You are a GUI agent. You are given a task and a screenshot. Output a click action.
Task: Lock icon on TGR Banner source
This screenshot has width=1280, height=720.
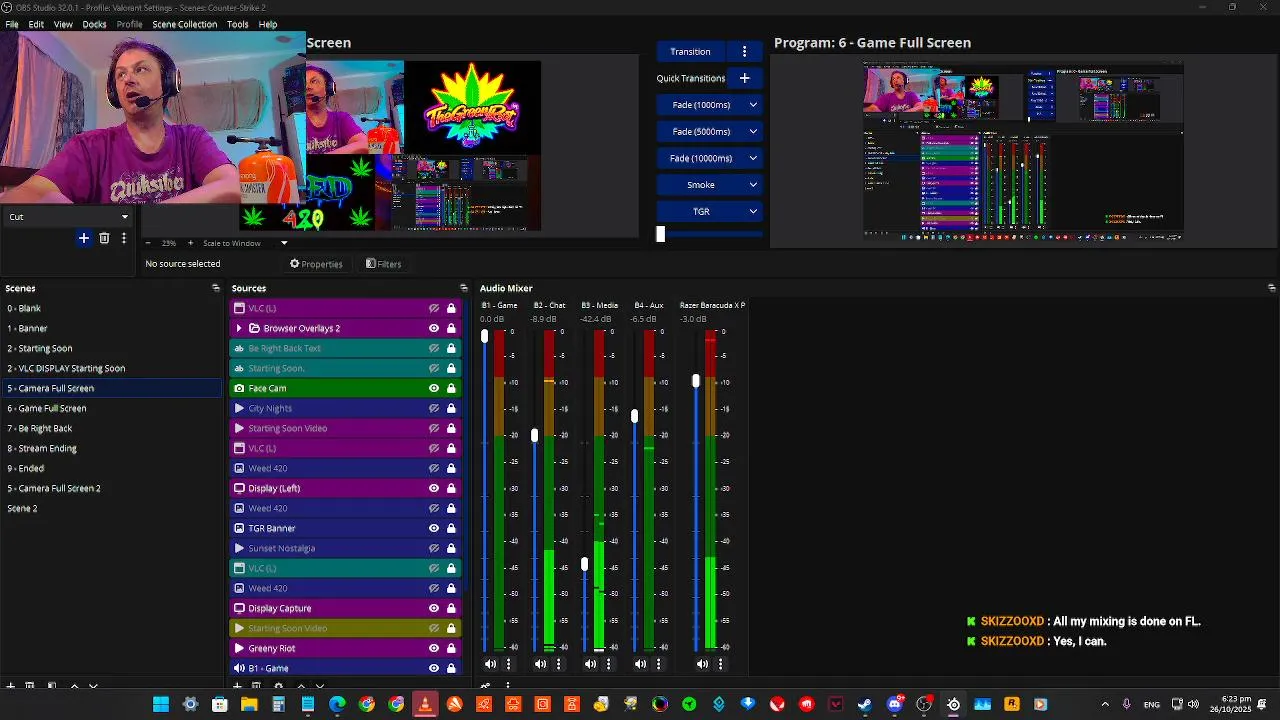[451, 528]
